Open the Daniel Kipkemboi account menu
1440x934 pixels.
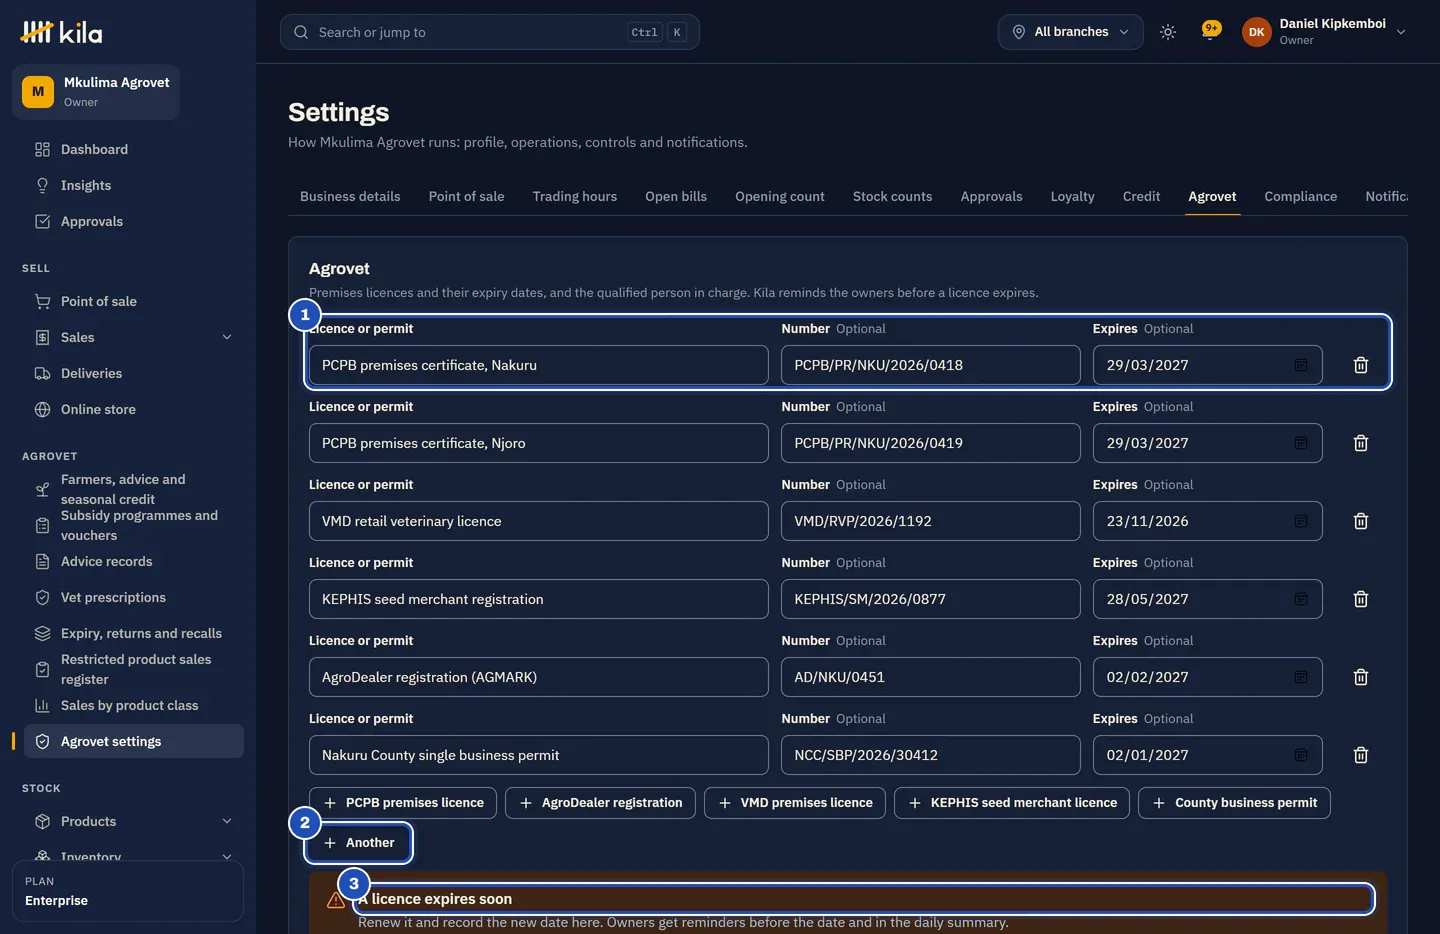coord(1324,32)
